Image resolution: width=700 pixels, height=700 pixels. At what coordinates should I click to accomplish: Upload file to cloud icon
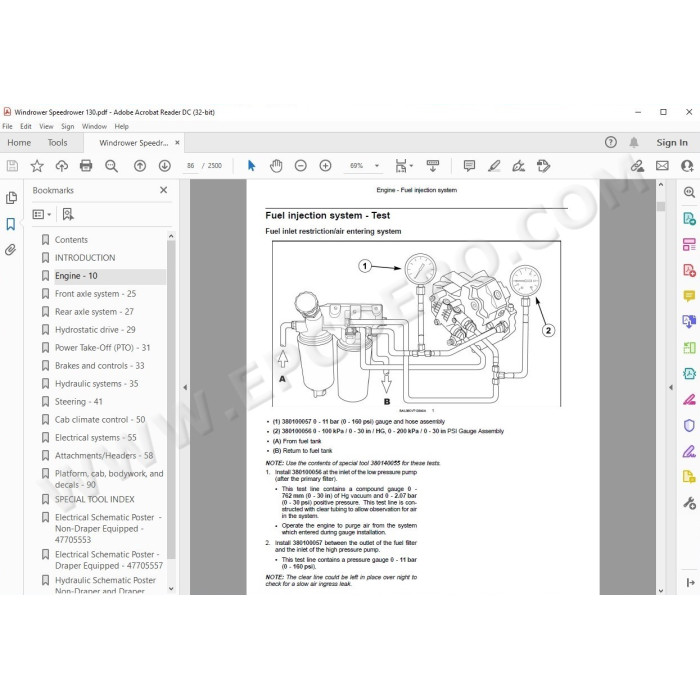tap(62, 166)
